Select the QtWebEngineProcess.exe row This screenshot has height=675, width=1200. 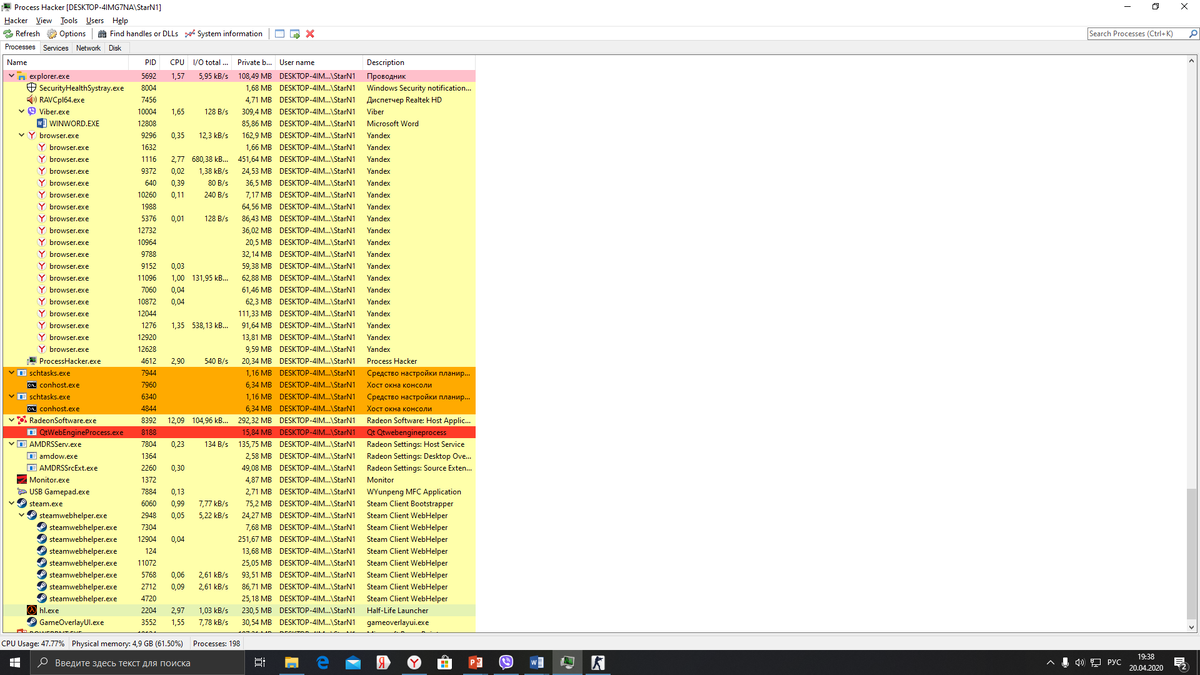point(238,433)
